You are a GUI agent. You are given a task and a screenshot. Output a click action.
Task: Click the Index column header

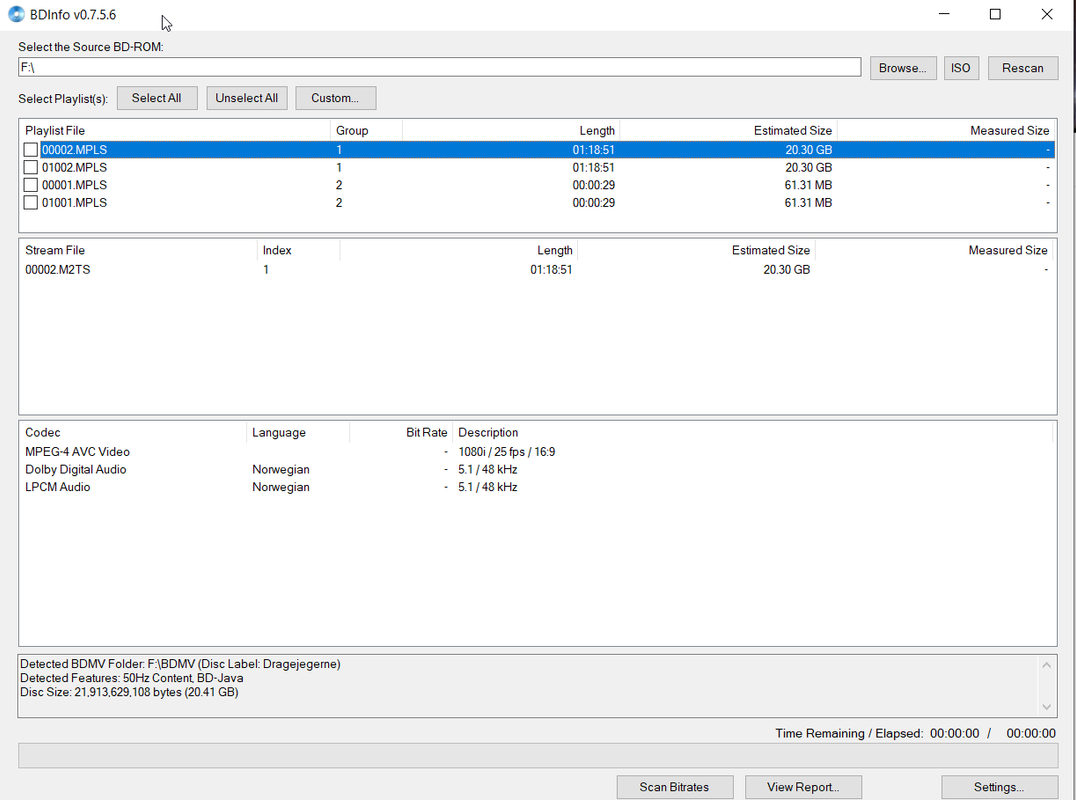pyautogui.click(x=299, y=250)
